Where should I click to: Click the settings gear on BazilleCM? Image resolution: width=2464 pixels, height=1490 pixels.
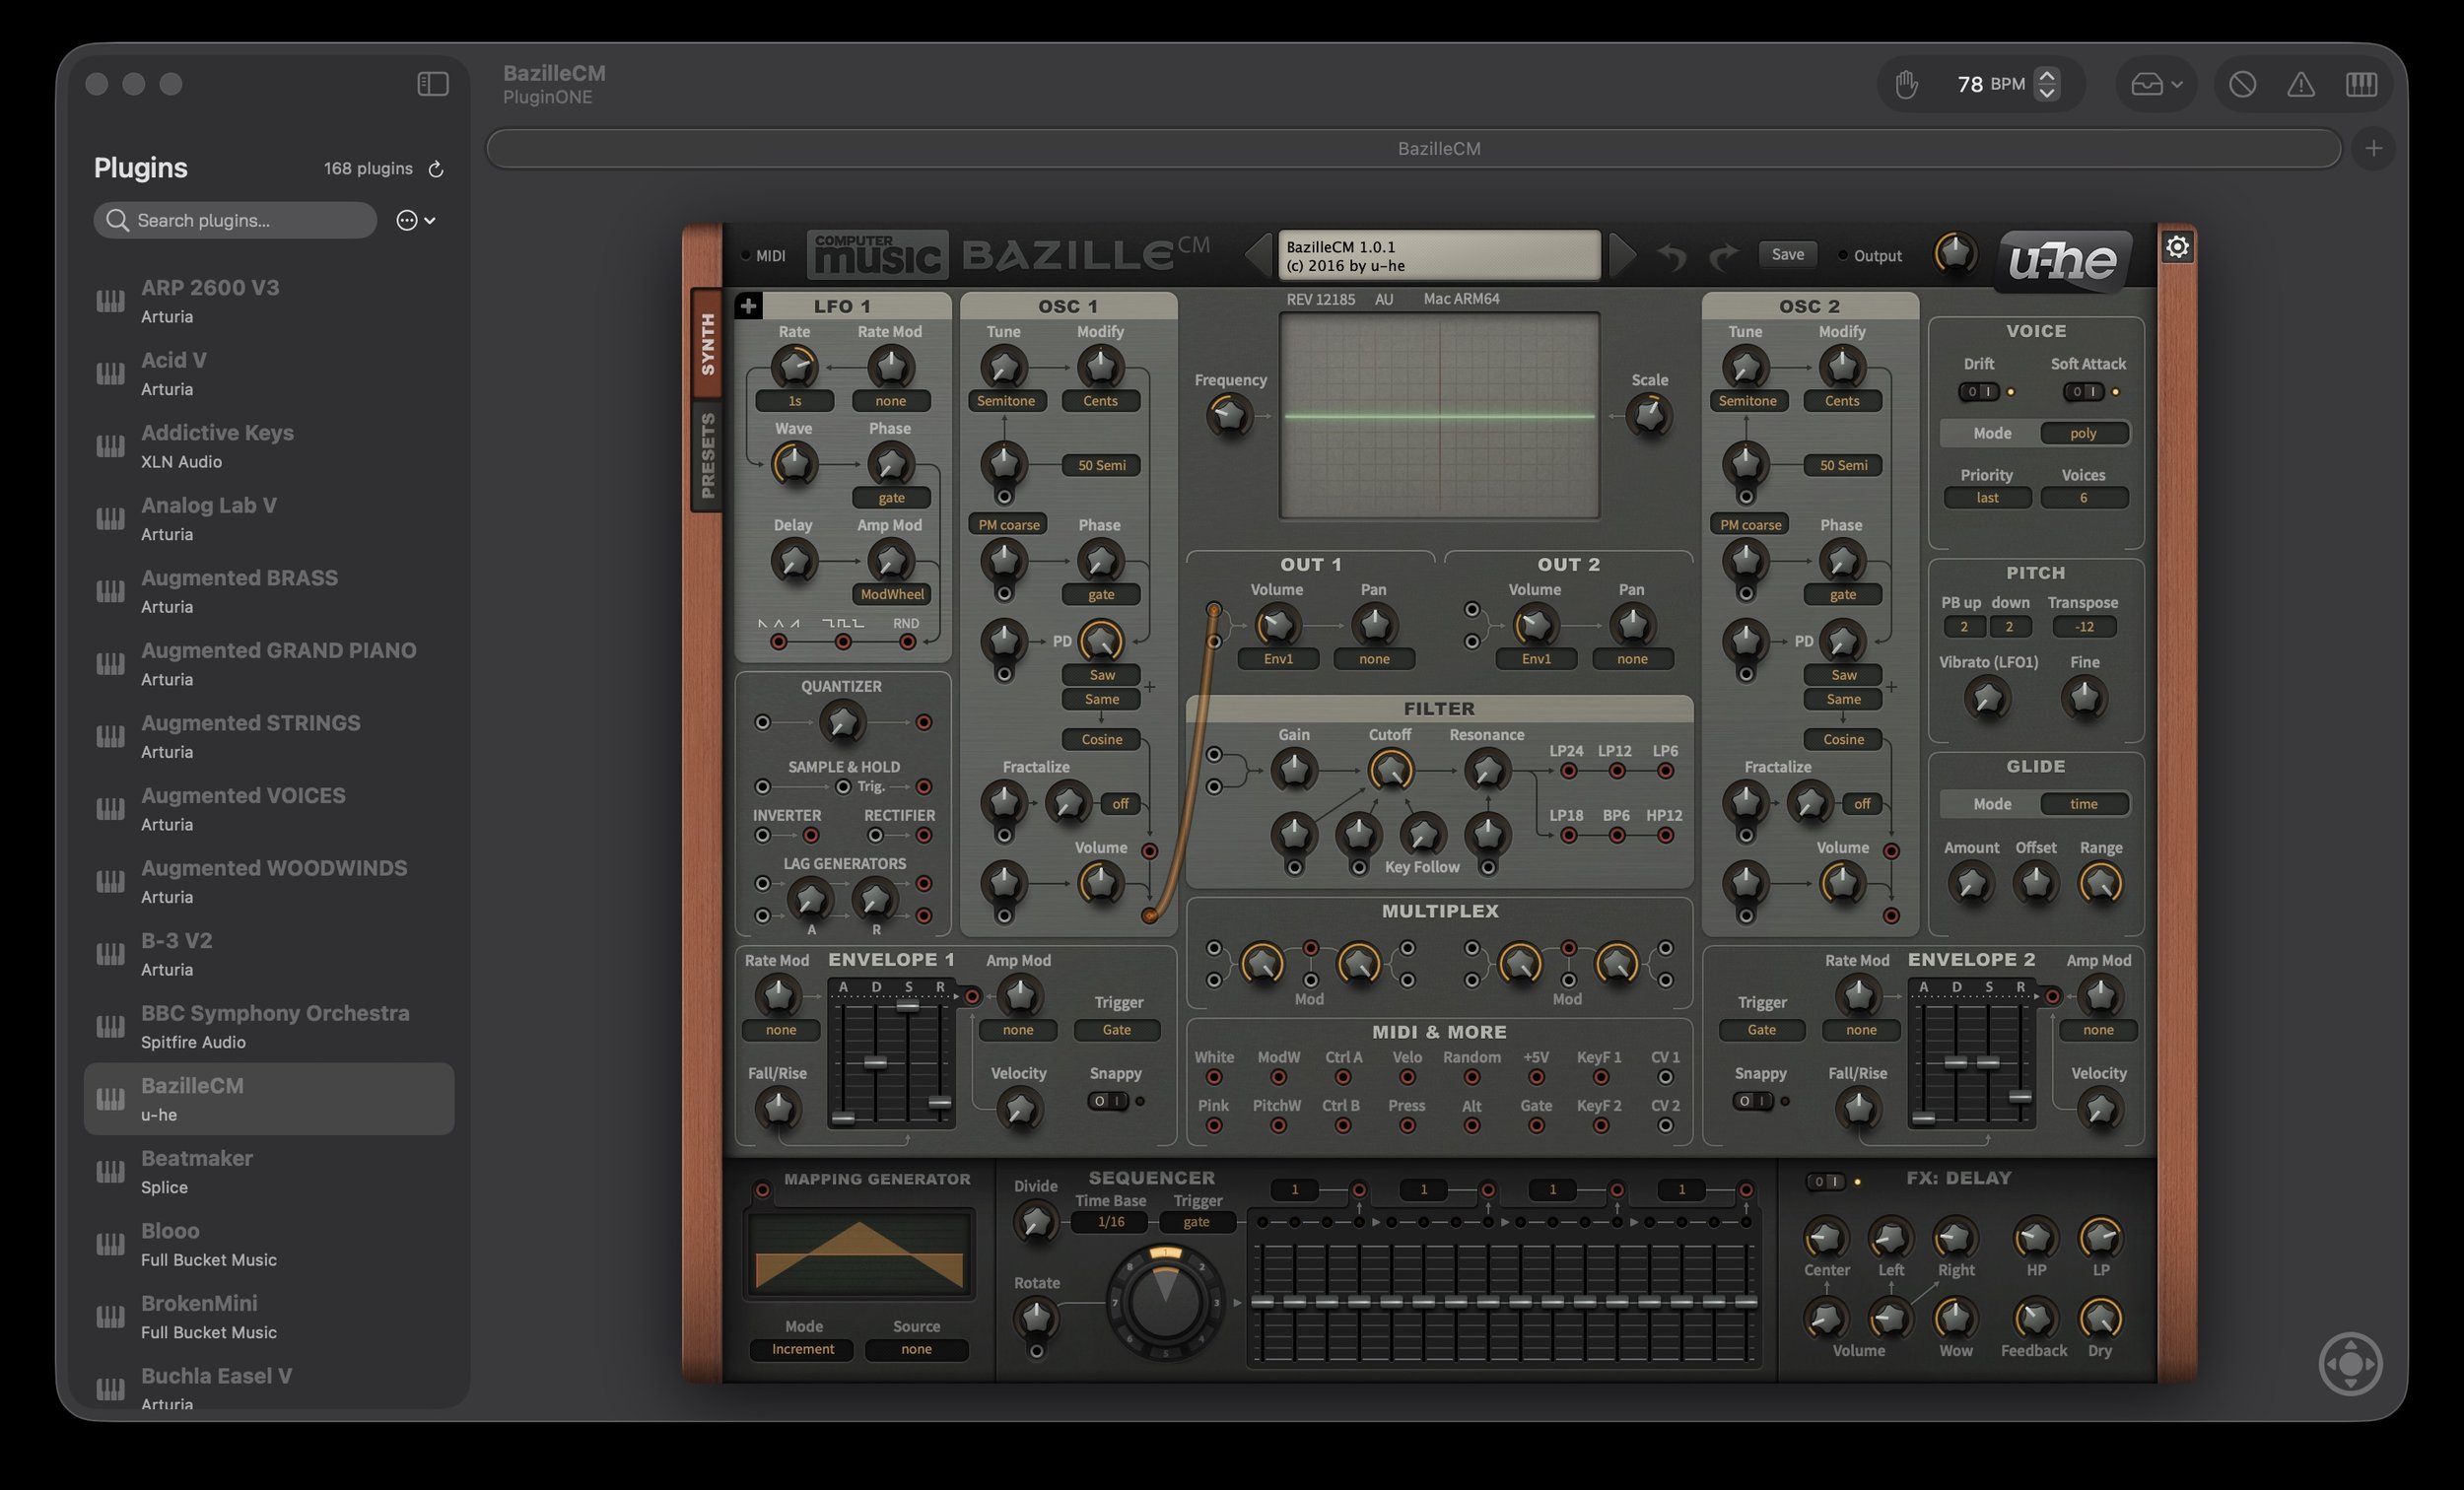[2177, 247]
